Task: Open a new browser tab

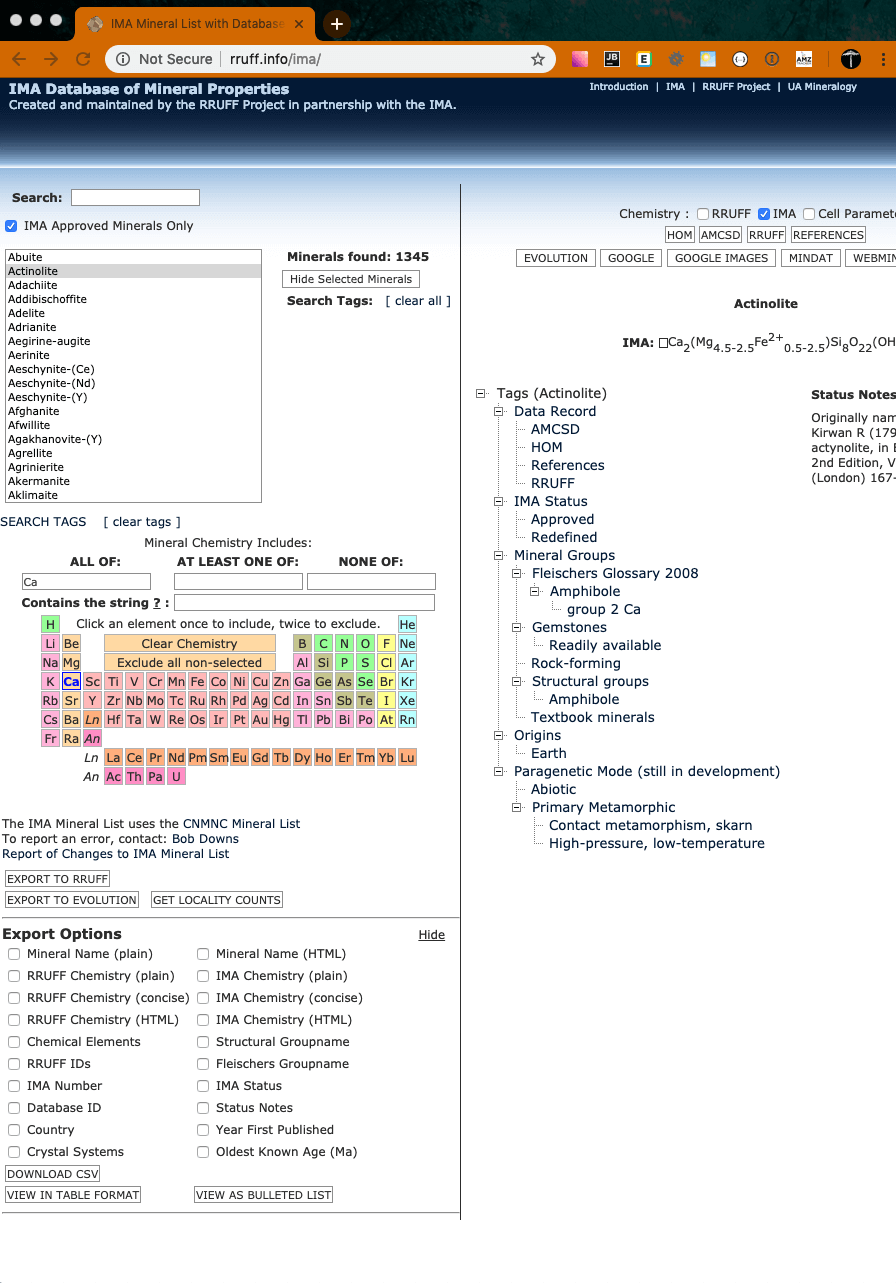Action: tap(336, 23)
